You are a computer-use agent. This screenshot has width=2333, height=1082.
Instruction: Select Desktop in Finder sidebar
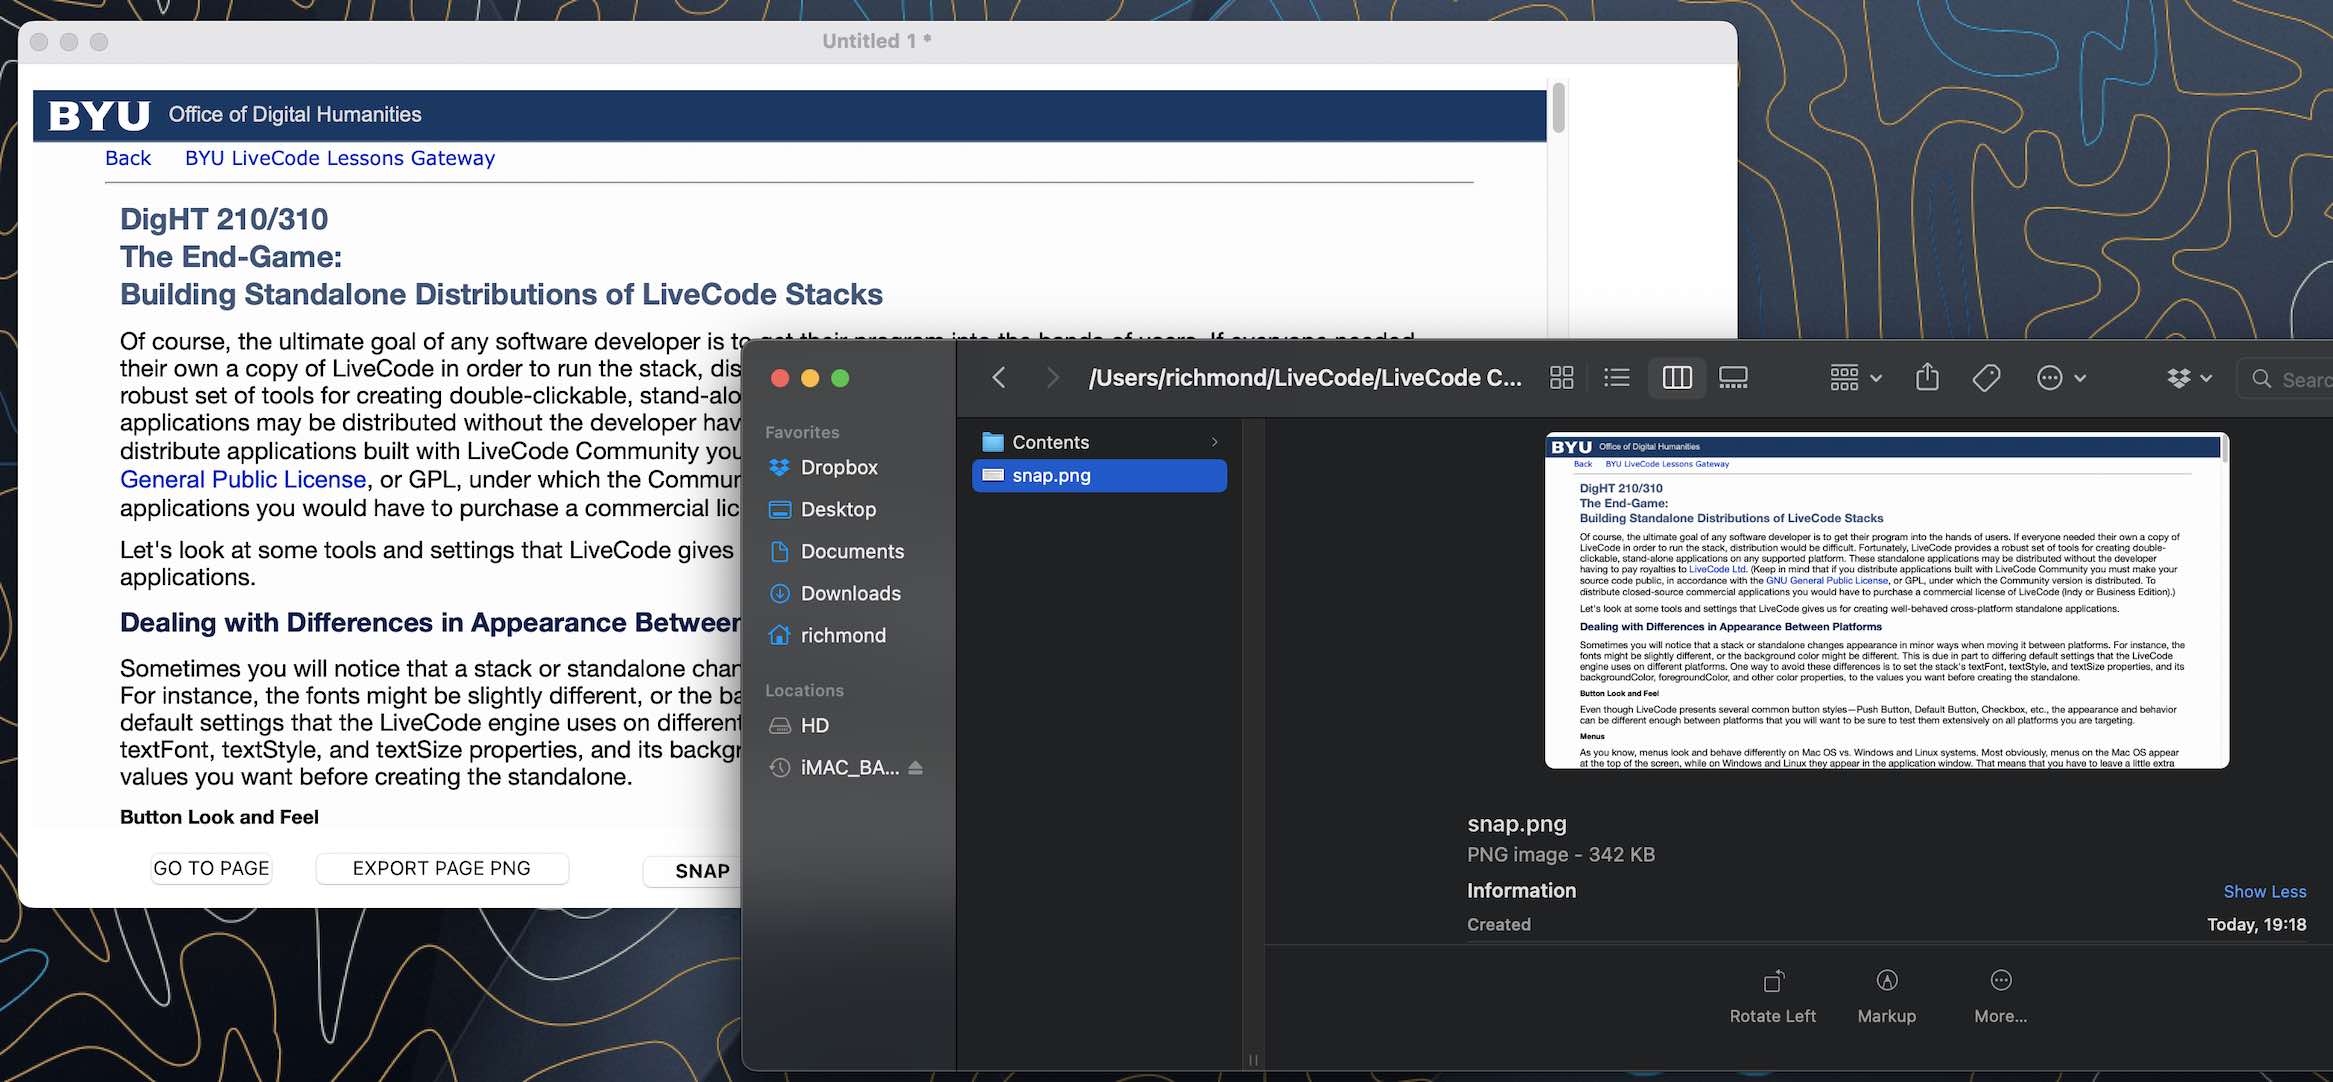(x=838, y=509)
